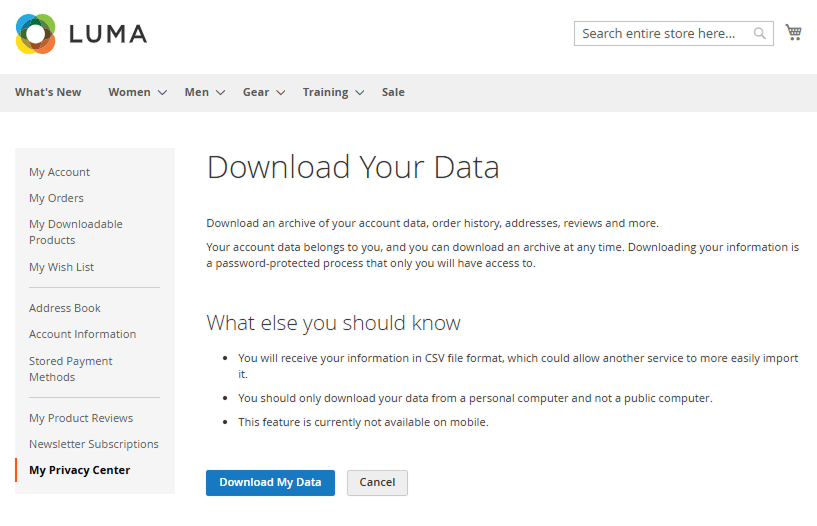
Task: Open Stored Payment Methods link
Action: pos(71,369)
